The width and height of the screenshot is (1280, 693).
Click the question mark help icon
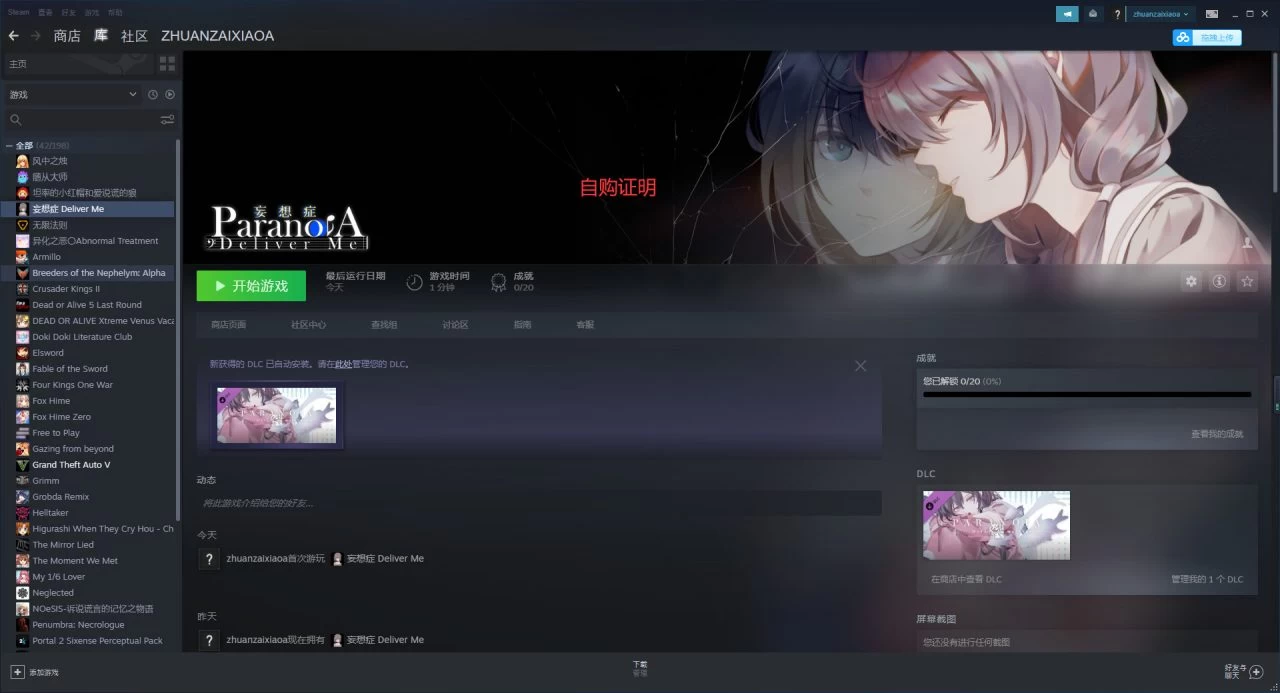[1117, 14]
